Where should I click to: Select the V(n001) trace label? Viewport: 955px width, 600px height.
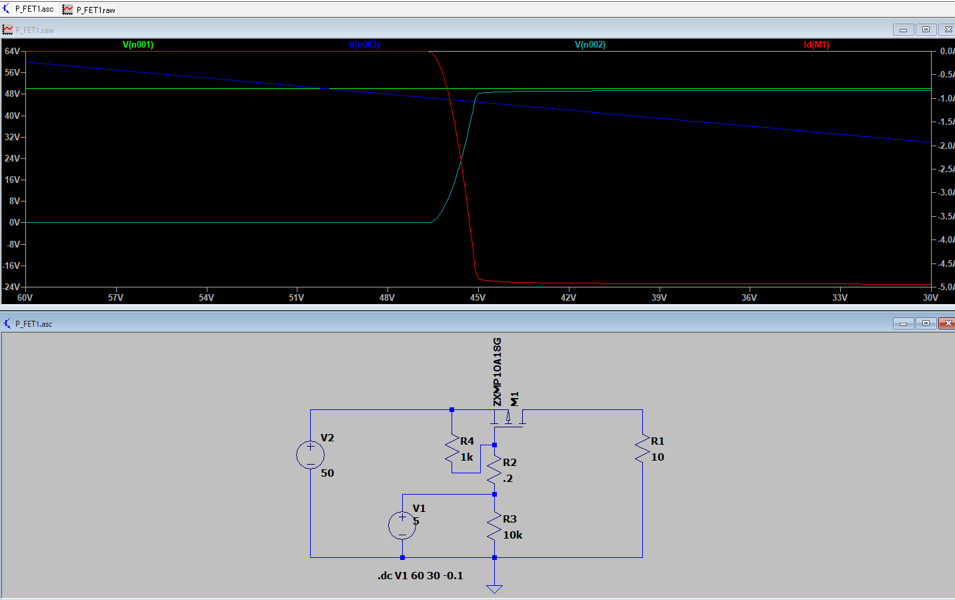coord(138,44)
